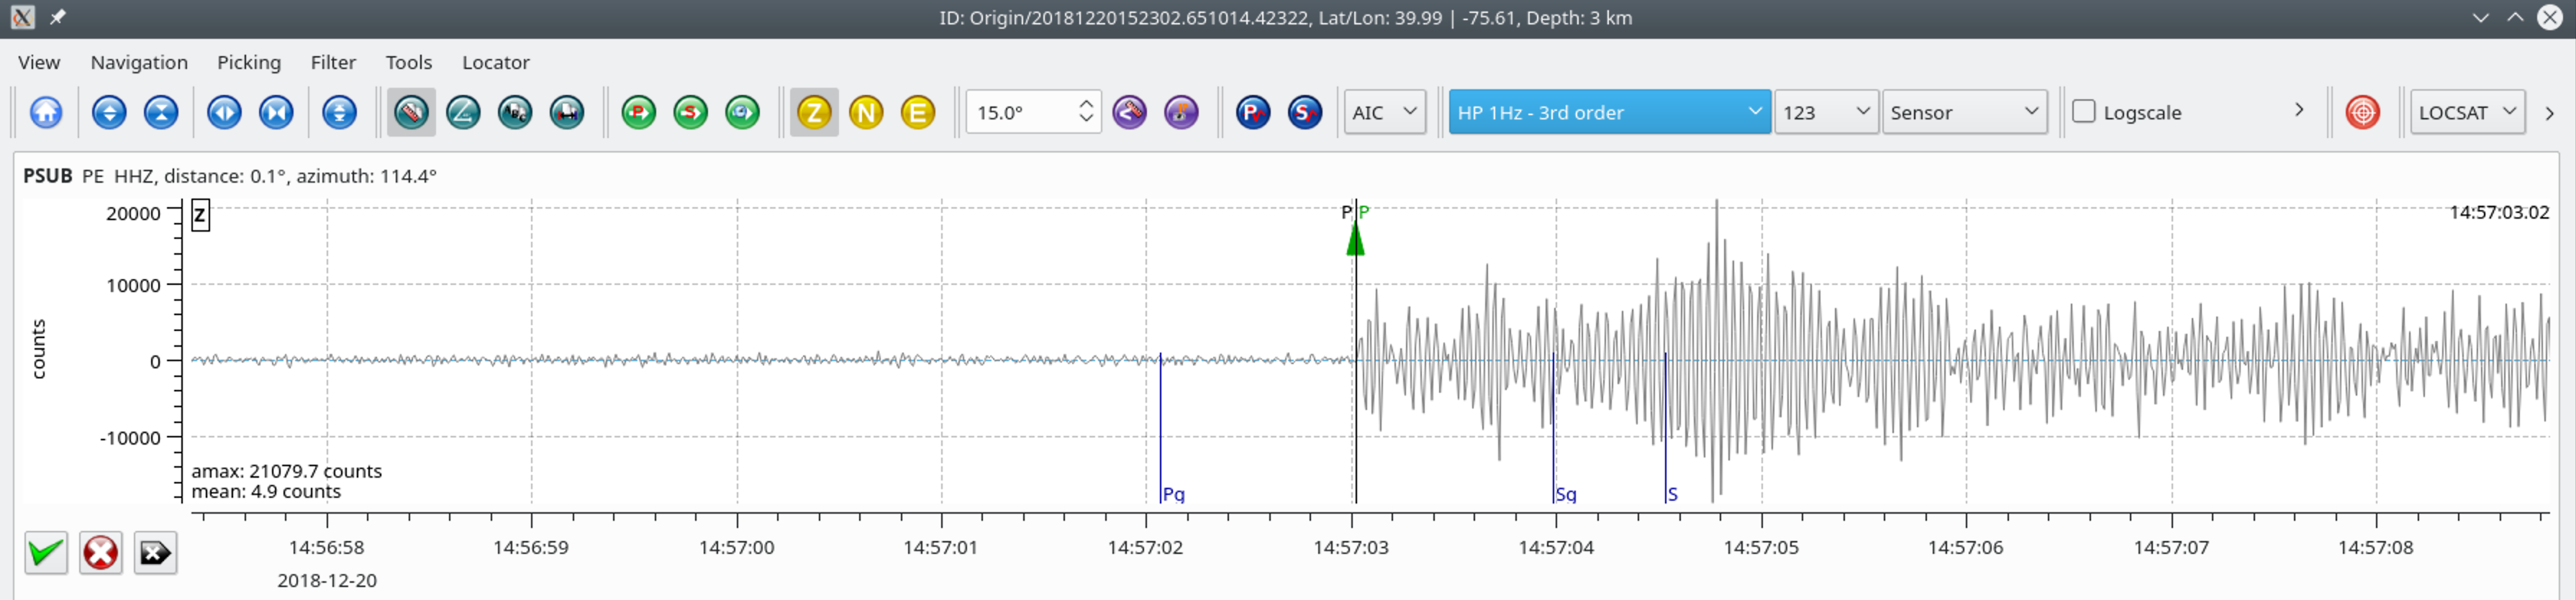Click the green P pick marker on trace
This screenshot has width=2576, height=600.
click(x=1356, y=239)
